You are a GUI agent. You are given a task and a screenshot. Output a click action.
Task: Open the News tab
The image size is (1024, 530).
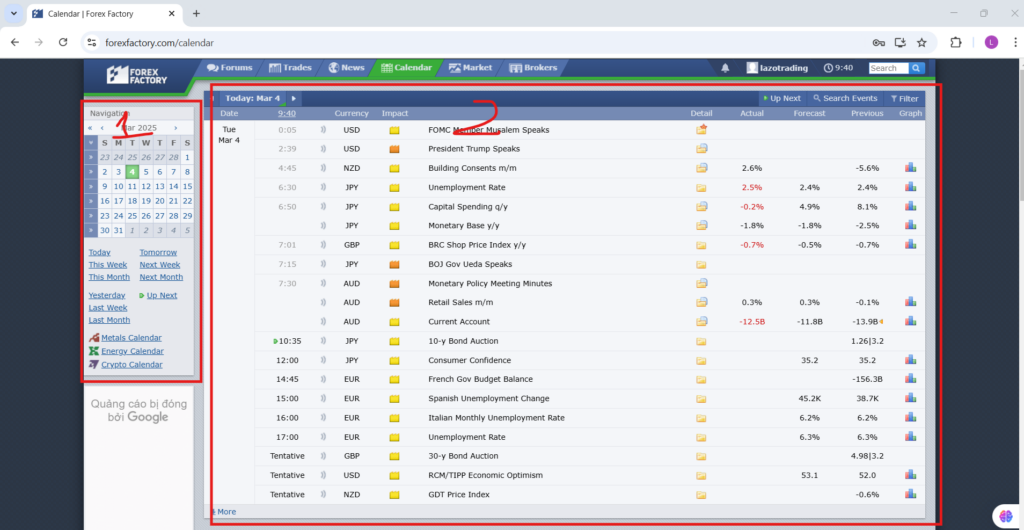pos(347,67)
